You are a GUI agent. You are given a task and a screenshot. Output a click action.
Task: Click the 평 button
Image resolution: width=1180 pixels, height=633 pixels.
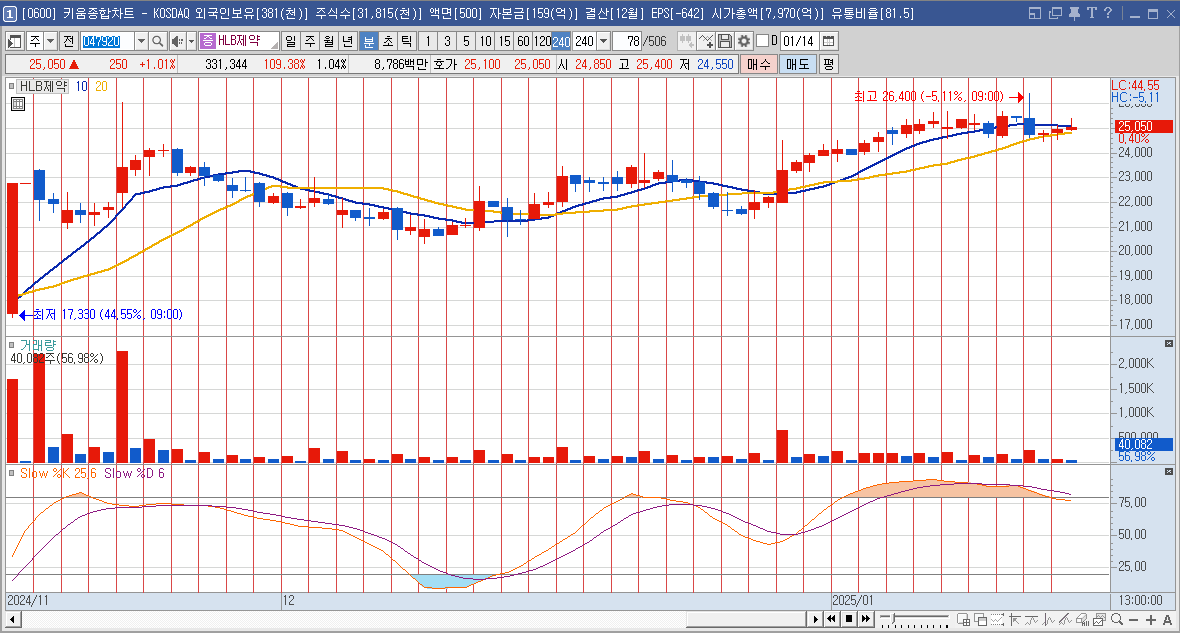point(828,65)
